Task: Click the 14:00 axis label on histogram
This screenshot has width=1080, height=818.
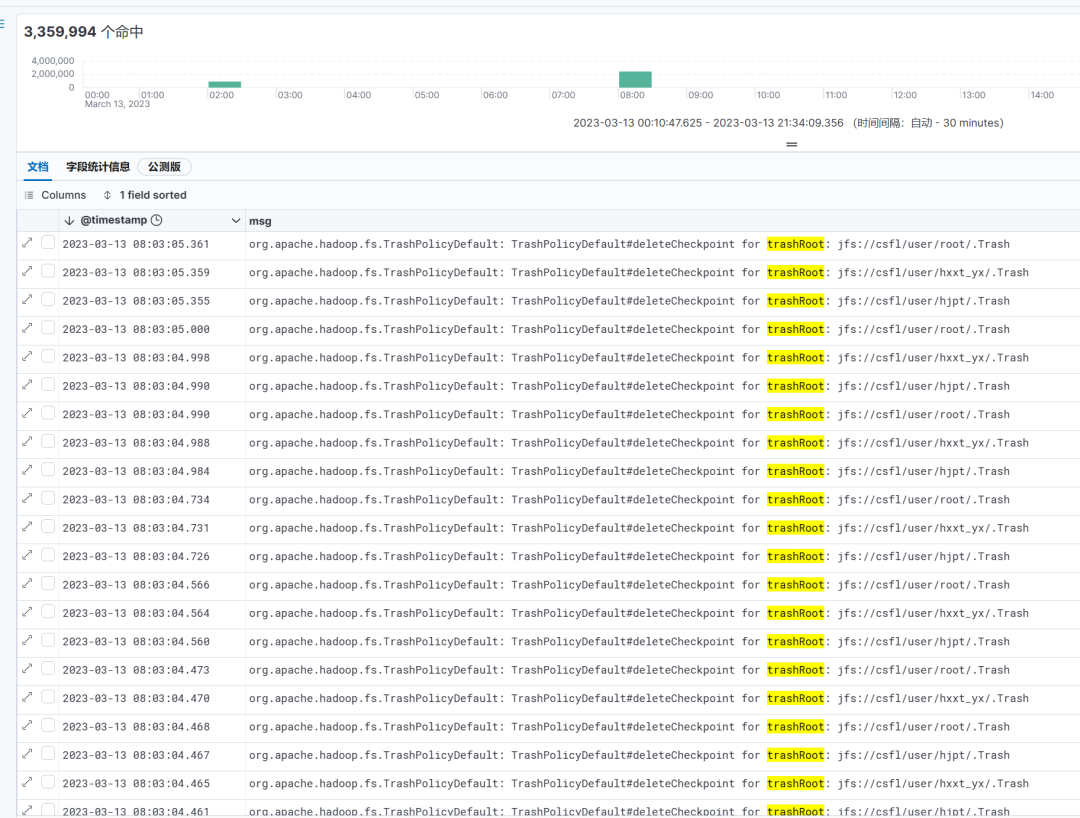Action: 1041,95
